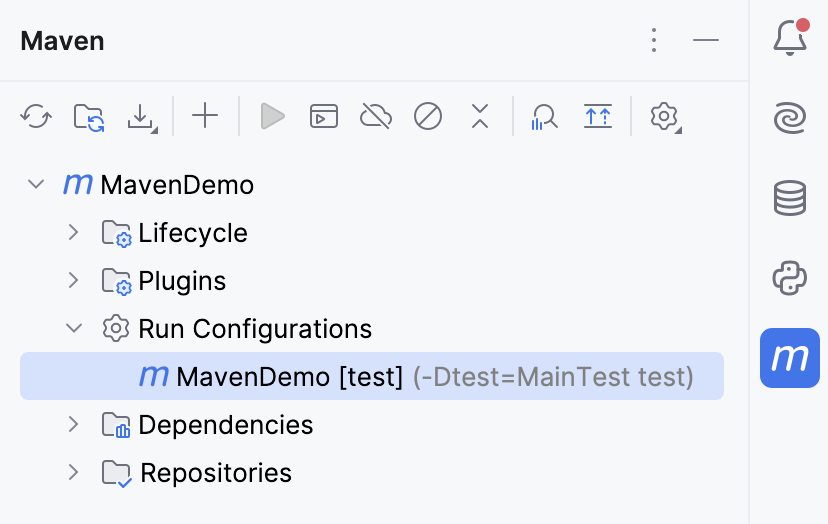The image size is (828, 524).
Task: Toggle Offline Mode in Maven toolbar
Action: click(x=376, y=117)
